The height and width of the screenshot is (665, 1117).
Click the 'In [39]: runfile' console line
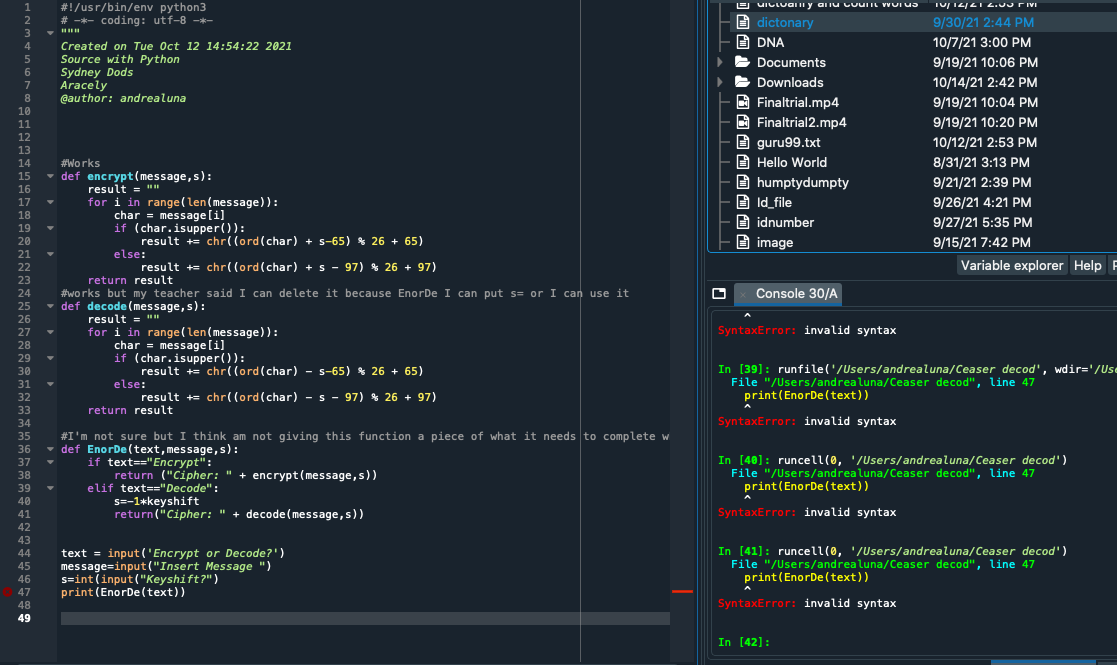[917, 369]
